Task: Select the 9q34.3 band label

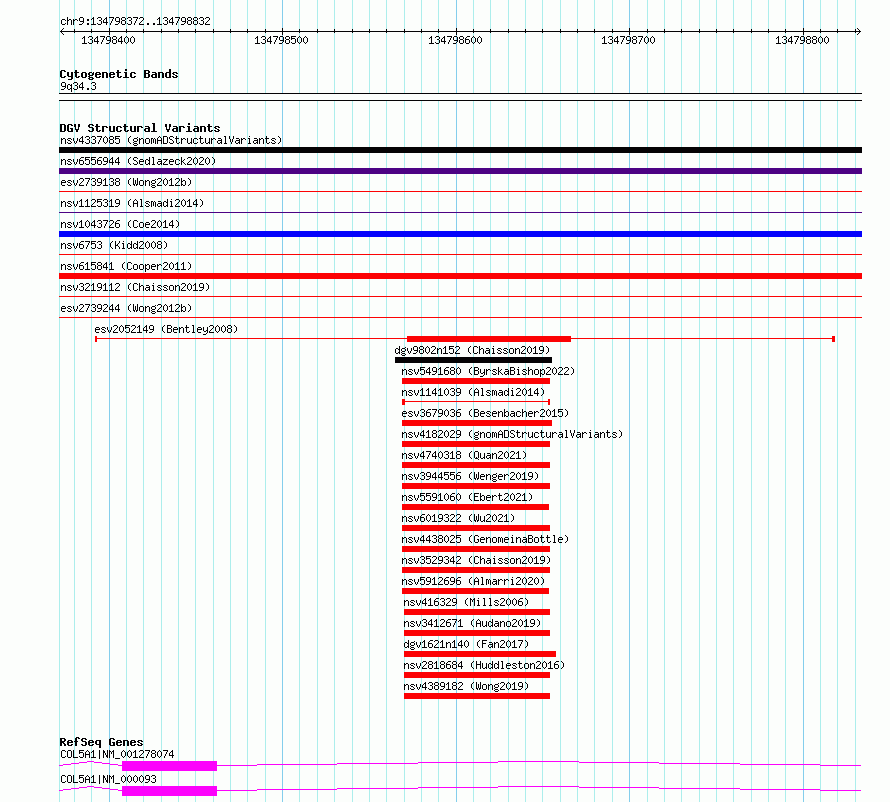Action: (78, 86)
